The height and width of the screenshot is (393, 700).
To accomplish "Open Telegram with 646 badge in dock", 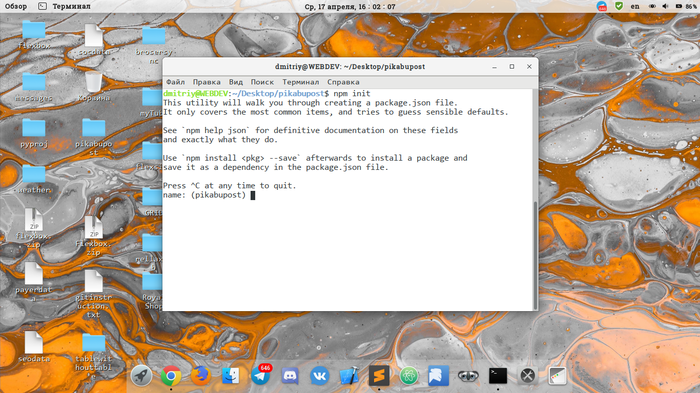I will click(x=261, y=375).
